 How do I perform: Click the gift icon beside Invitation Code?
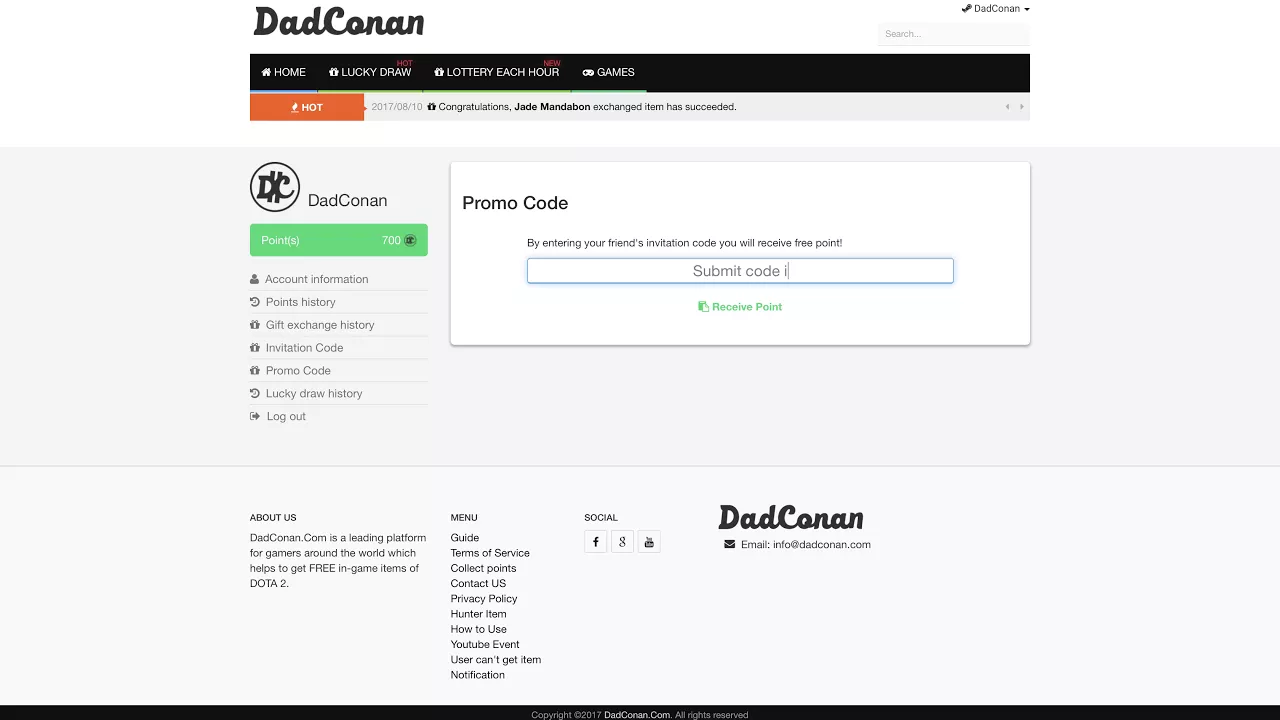click(255, 348)
